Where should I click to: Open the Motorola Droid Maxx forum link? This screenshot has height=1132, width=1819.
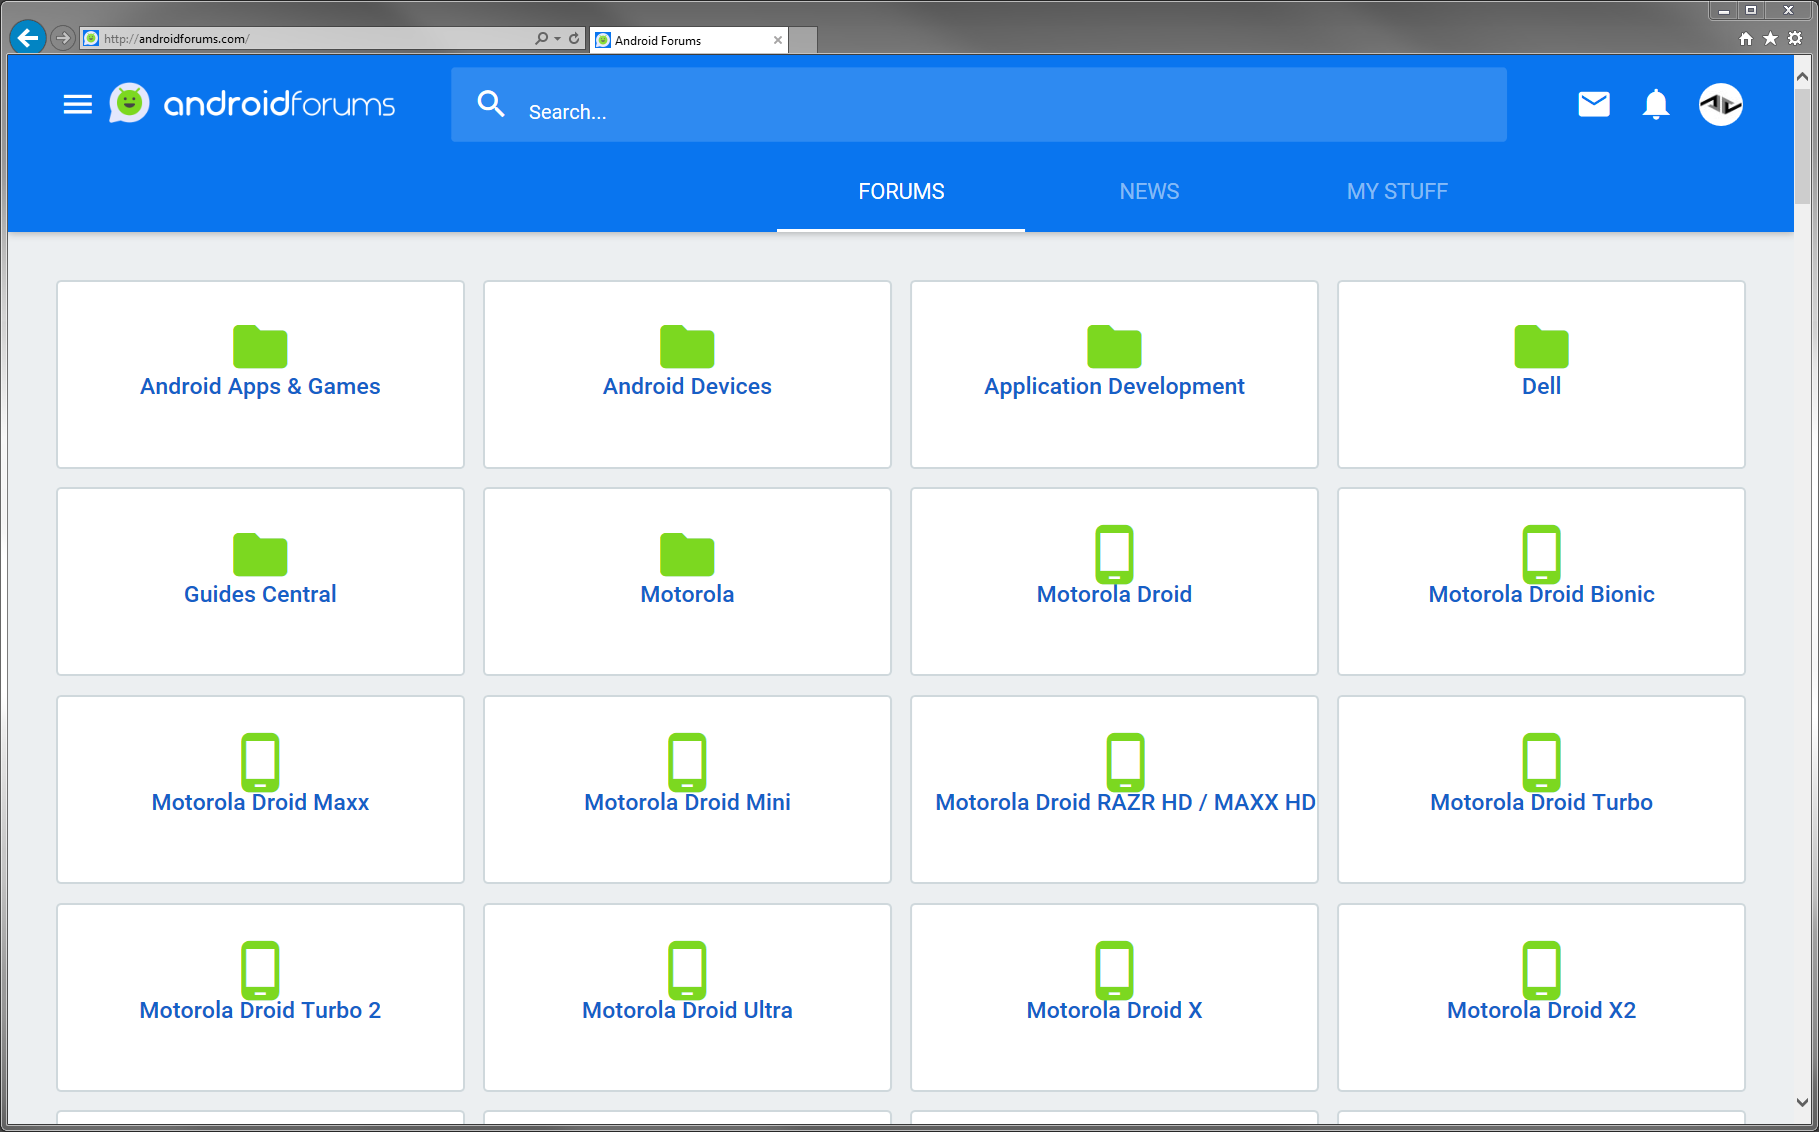260,803
